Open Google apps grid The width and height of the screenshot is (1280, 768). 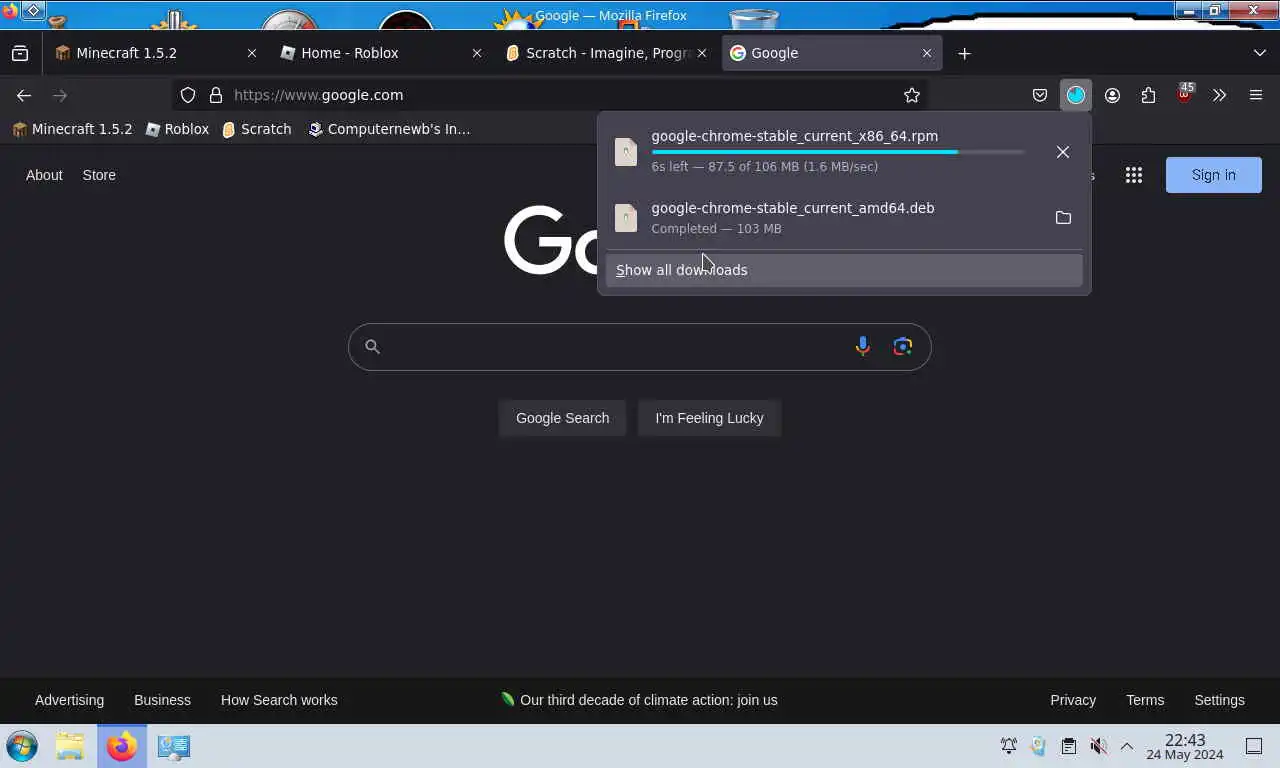(x=1133, y=175)
